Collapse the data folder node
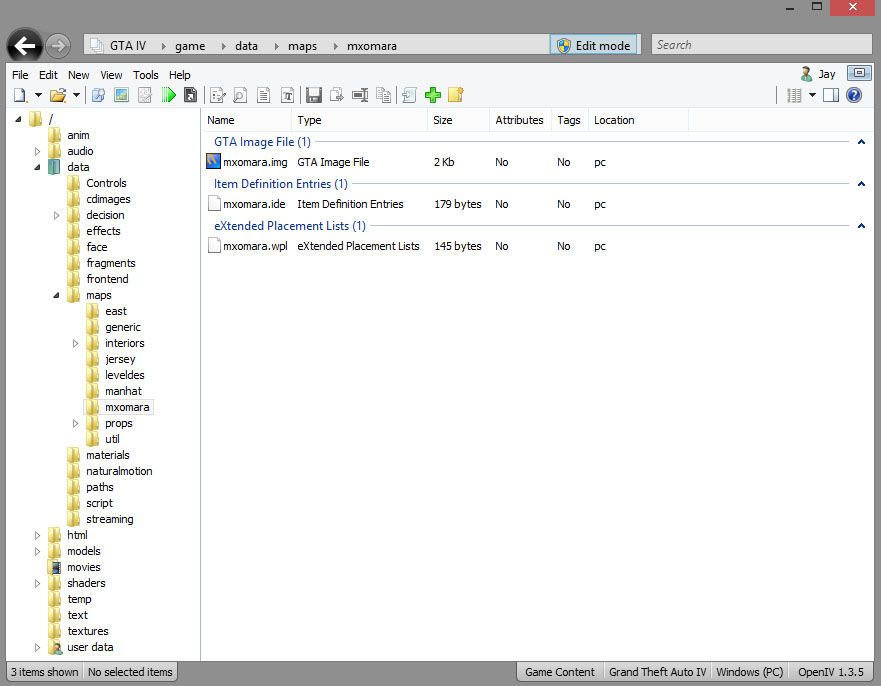Screen dimensions: 881x686 point(37,167)
